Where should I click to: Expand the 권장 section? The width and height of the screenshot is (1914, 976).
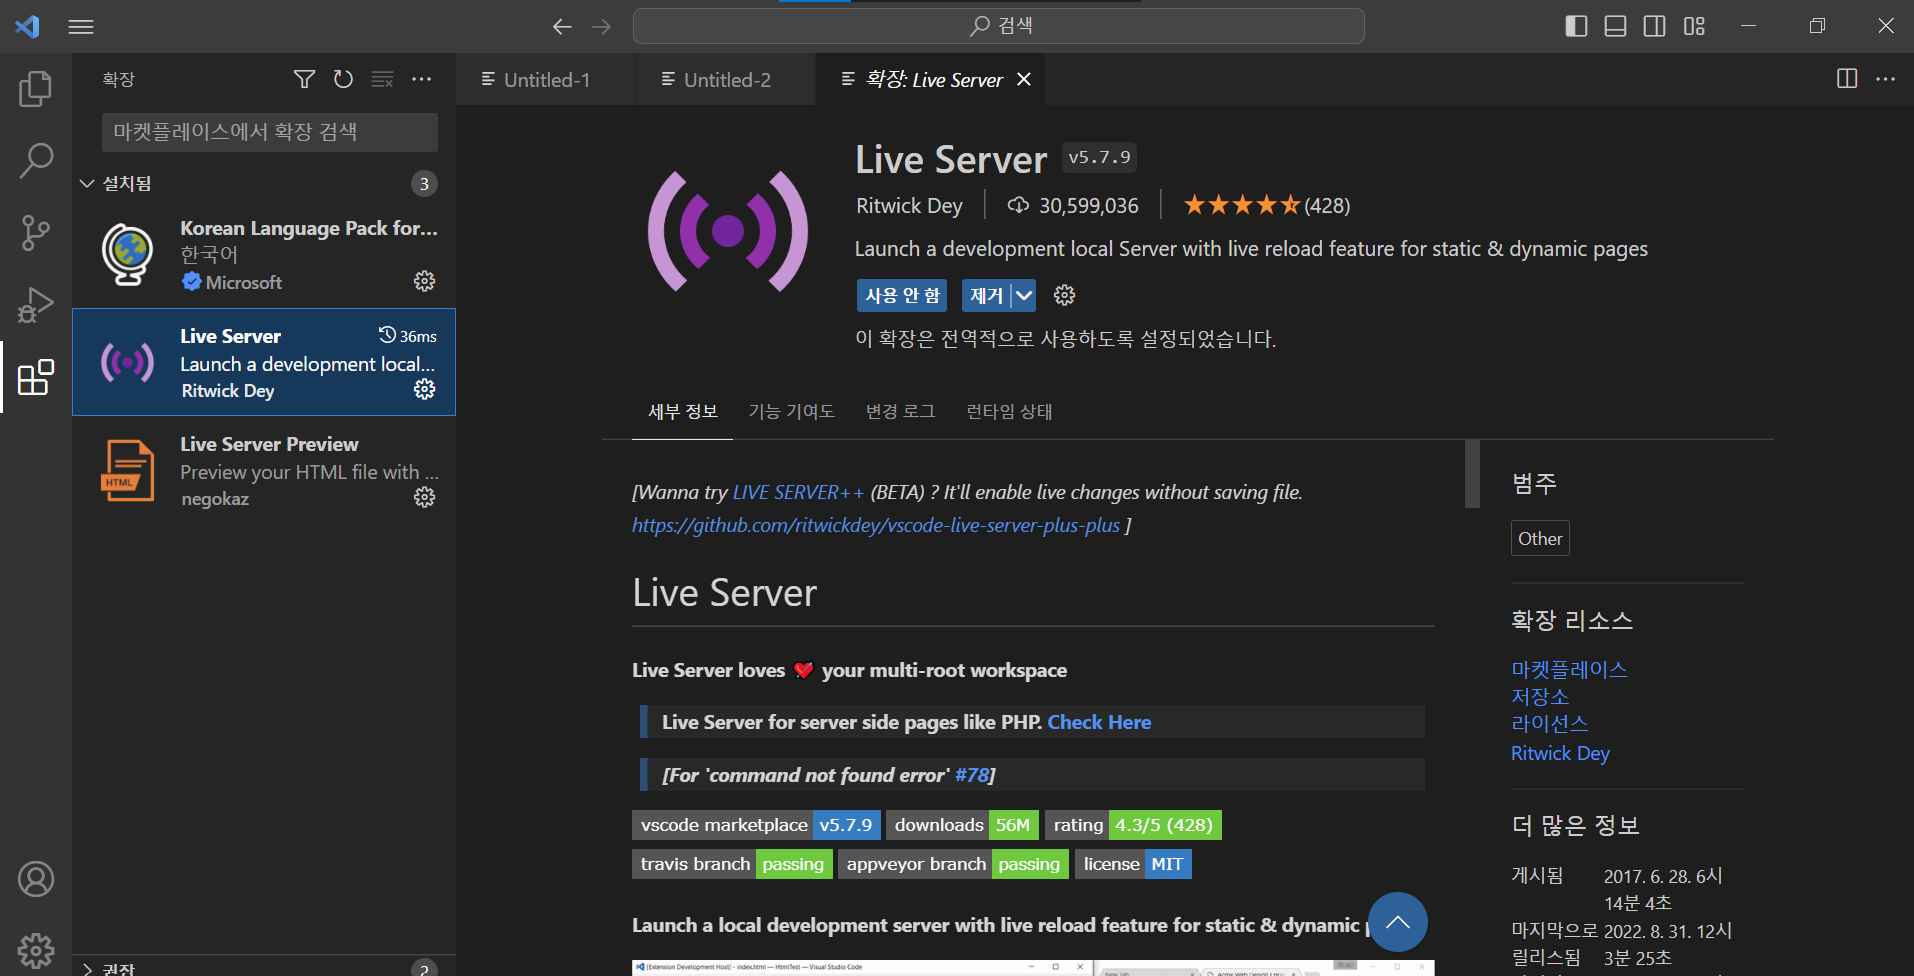(264, 966)
